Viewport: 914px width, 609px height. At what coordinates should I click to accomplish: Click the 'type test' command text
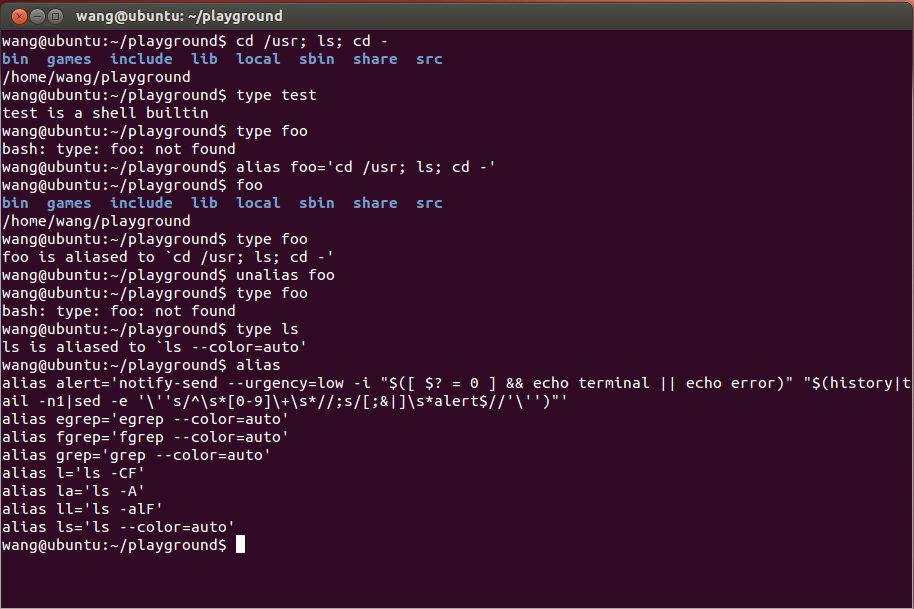coord(276,94)
